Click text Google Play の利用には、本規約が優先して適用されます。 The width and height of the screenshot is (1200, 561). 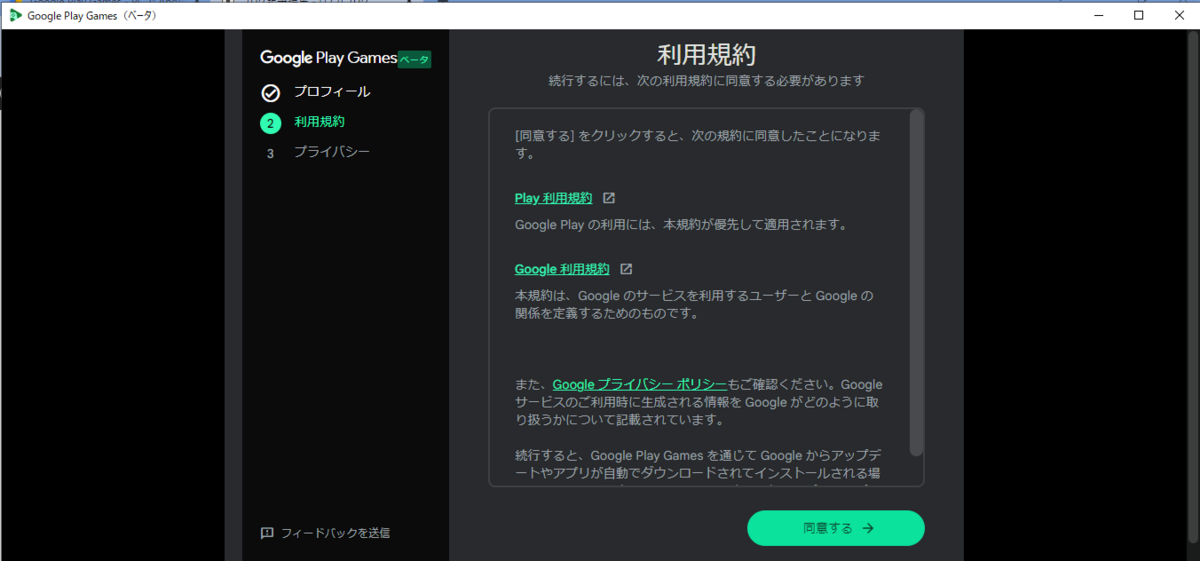(x=681, y=225)
